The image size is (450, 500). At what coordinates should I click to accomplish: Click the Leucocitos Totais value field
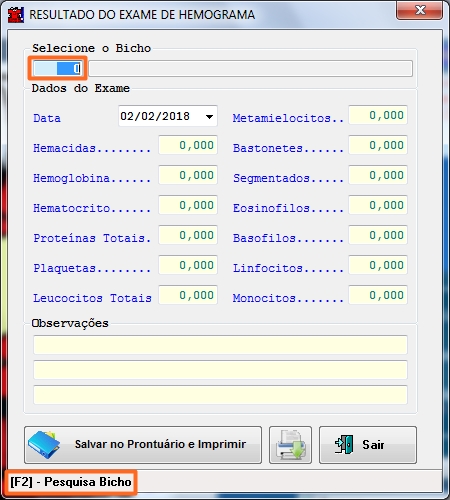(188, 295)
